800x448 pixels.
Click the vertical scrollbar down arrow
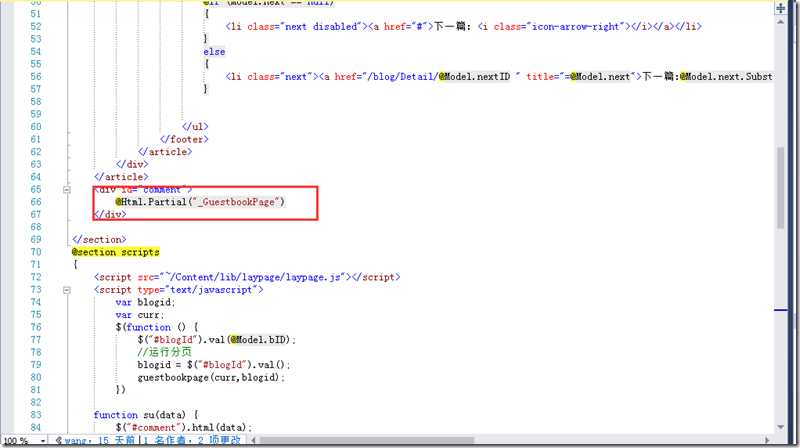(781, 427)
